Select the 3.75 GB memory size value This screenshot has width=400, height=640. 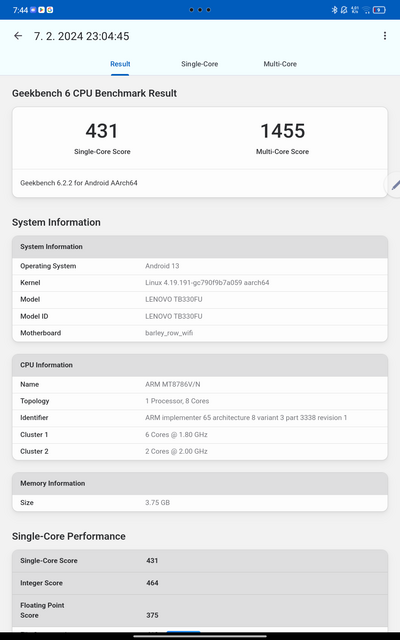[158, 502]
